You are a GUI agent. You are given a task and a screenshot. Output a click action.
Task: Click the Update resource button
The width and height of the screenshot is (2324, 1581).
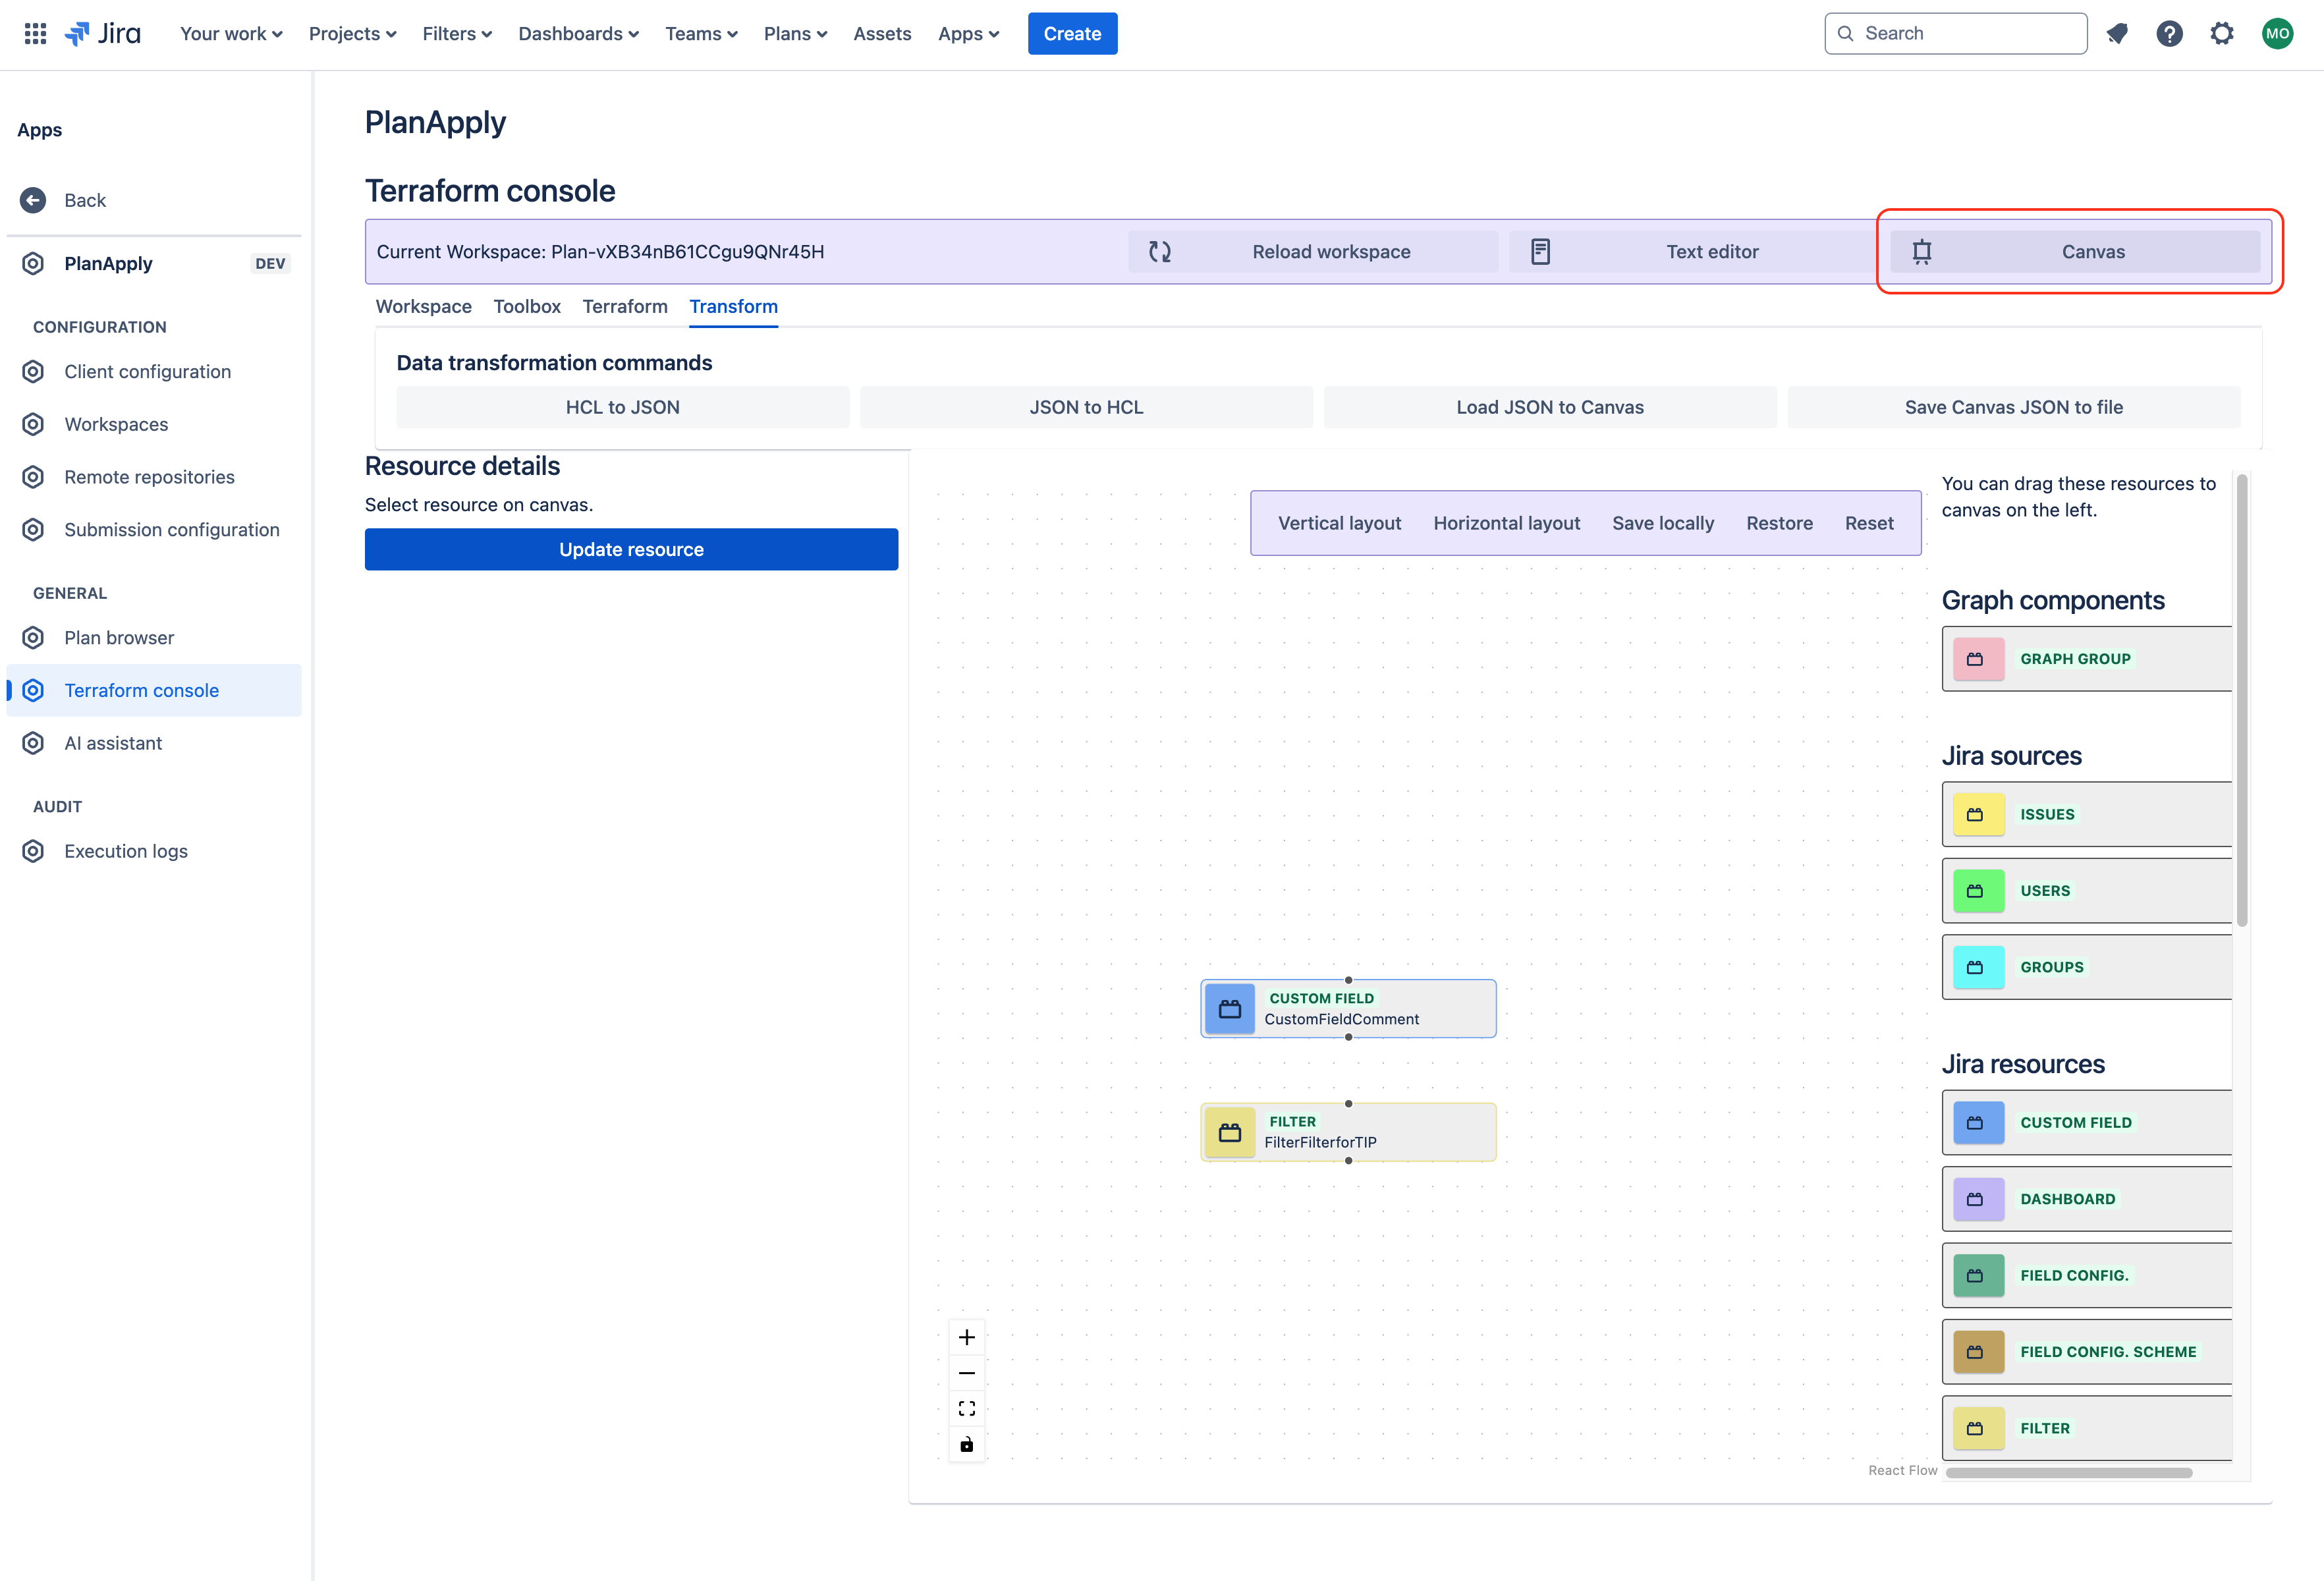pyautogui.click(x=631, y=549)
